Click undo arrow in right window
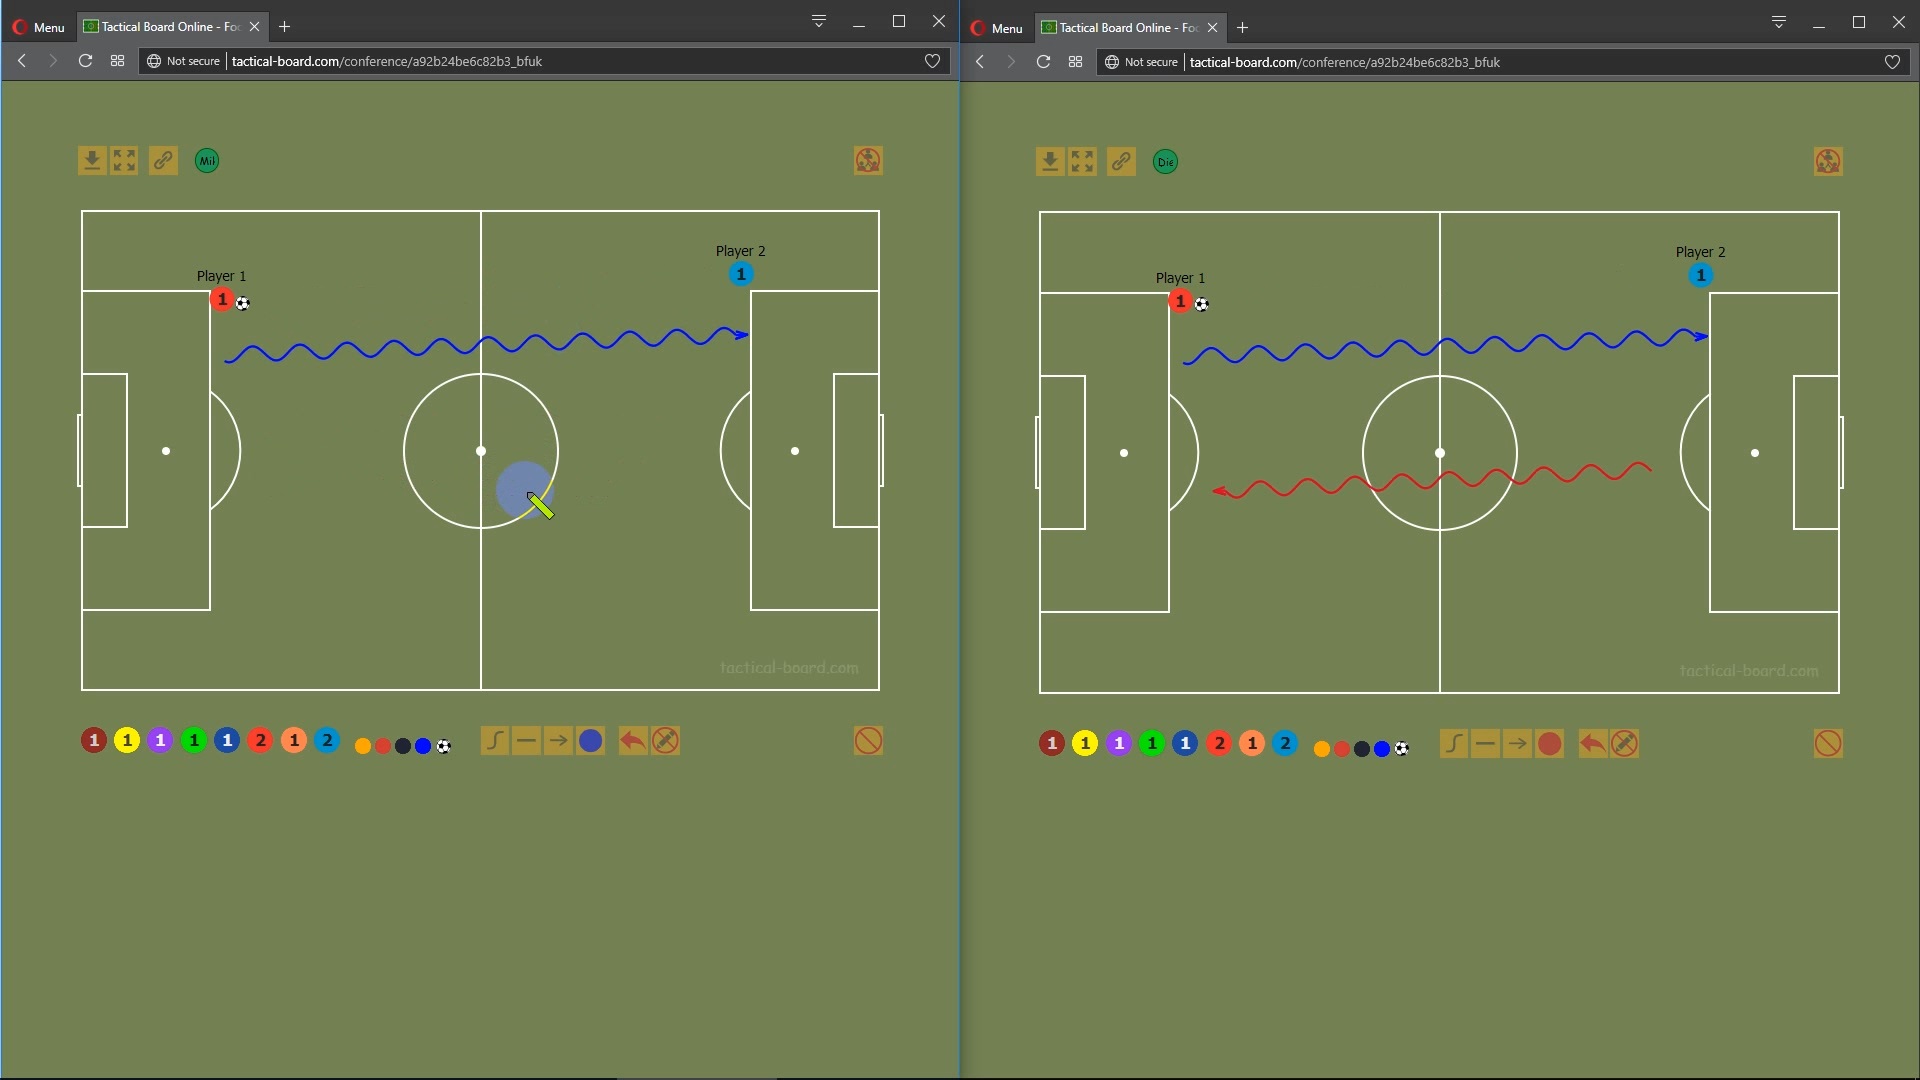 1592,744
